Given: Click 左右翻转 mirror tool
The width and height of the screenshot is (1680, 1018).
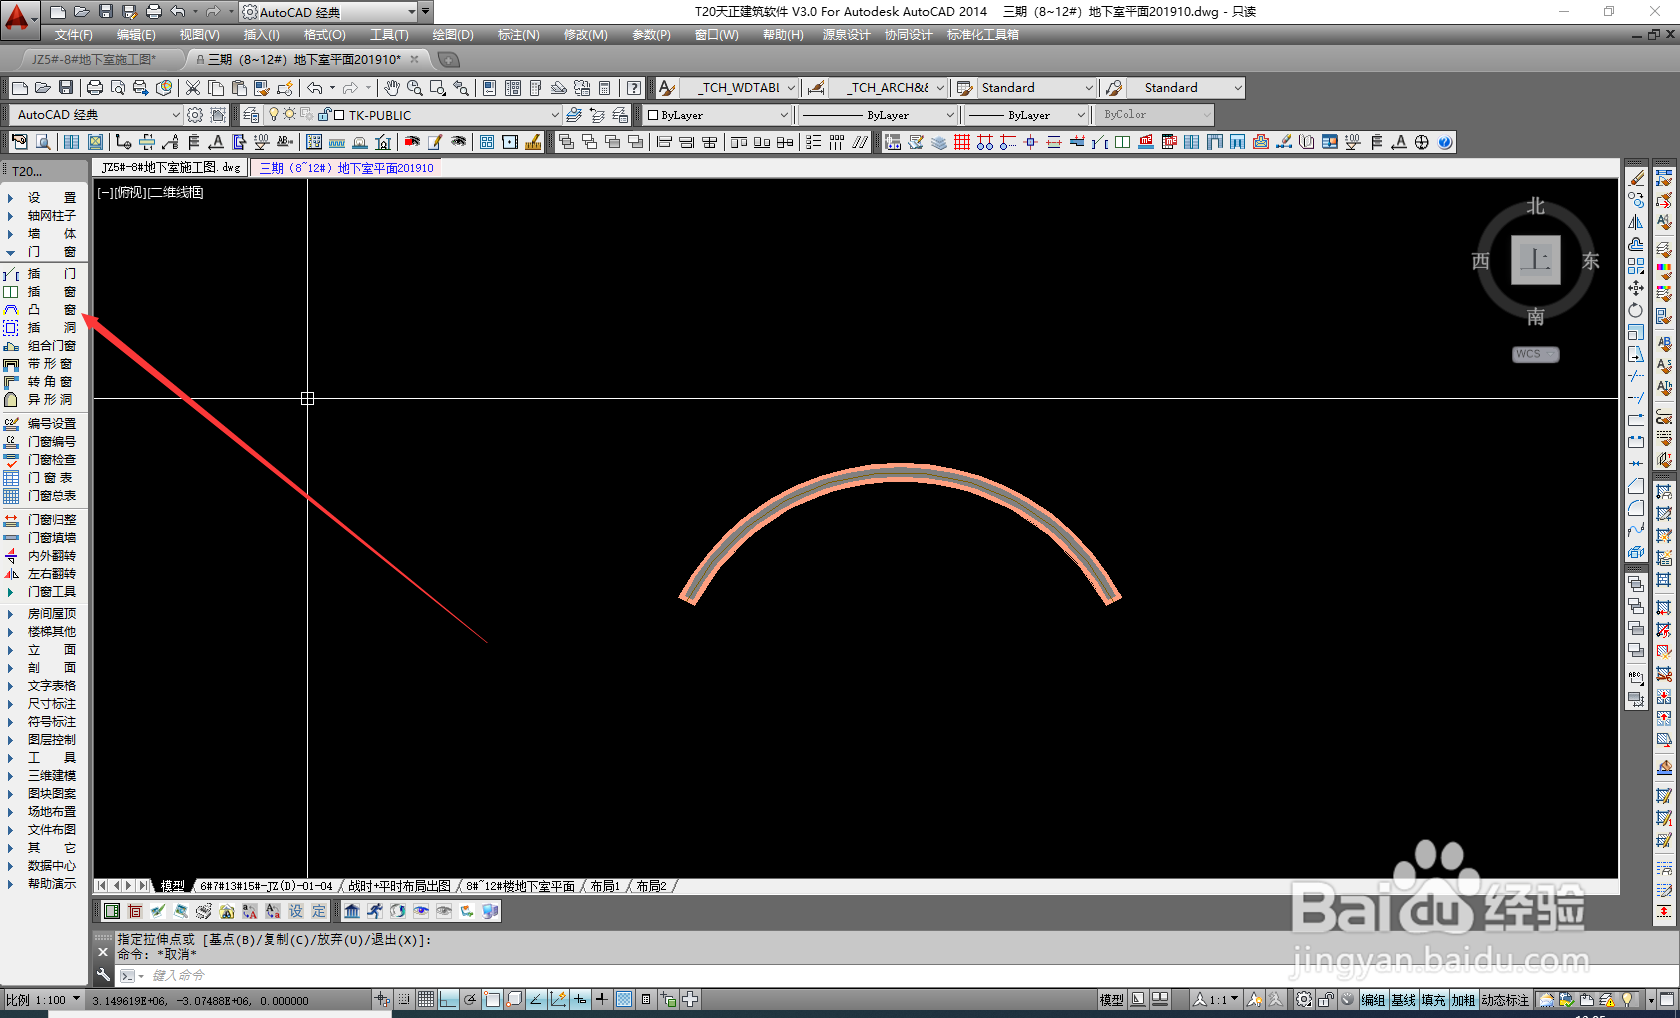Looking at the screenshot, I should [x=40, y=574].
